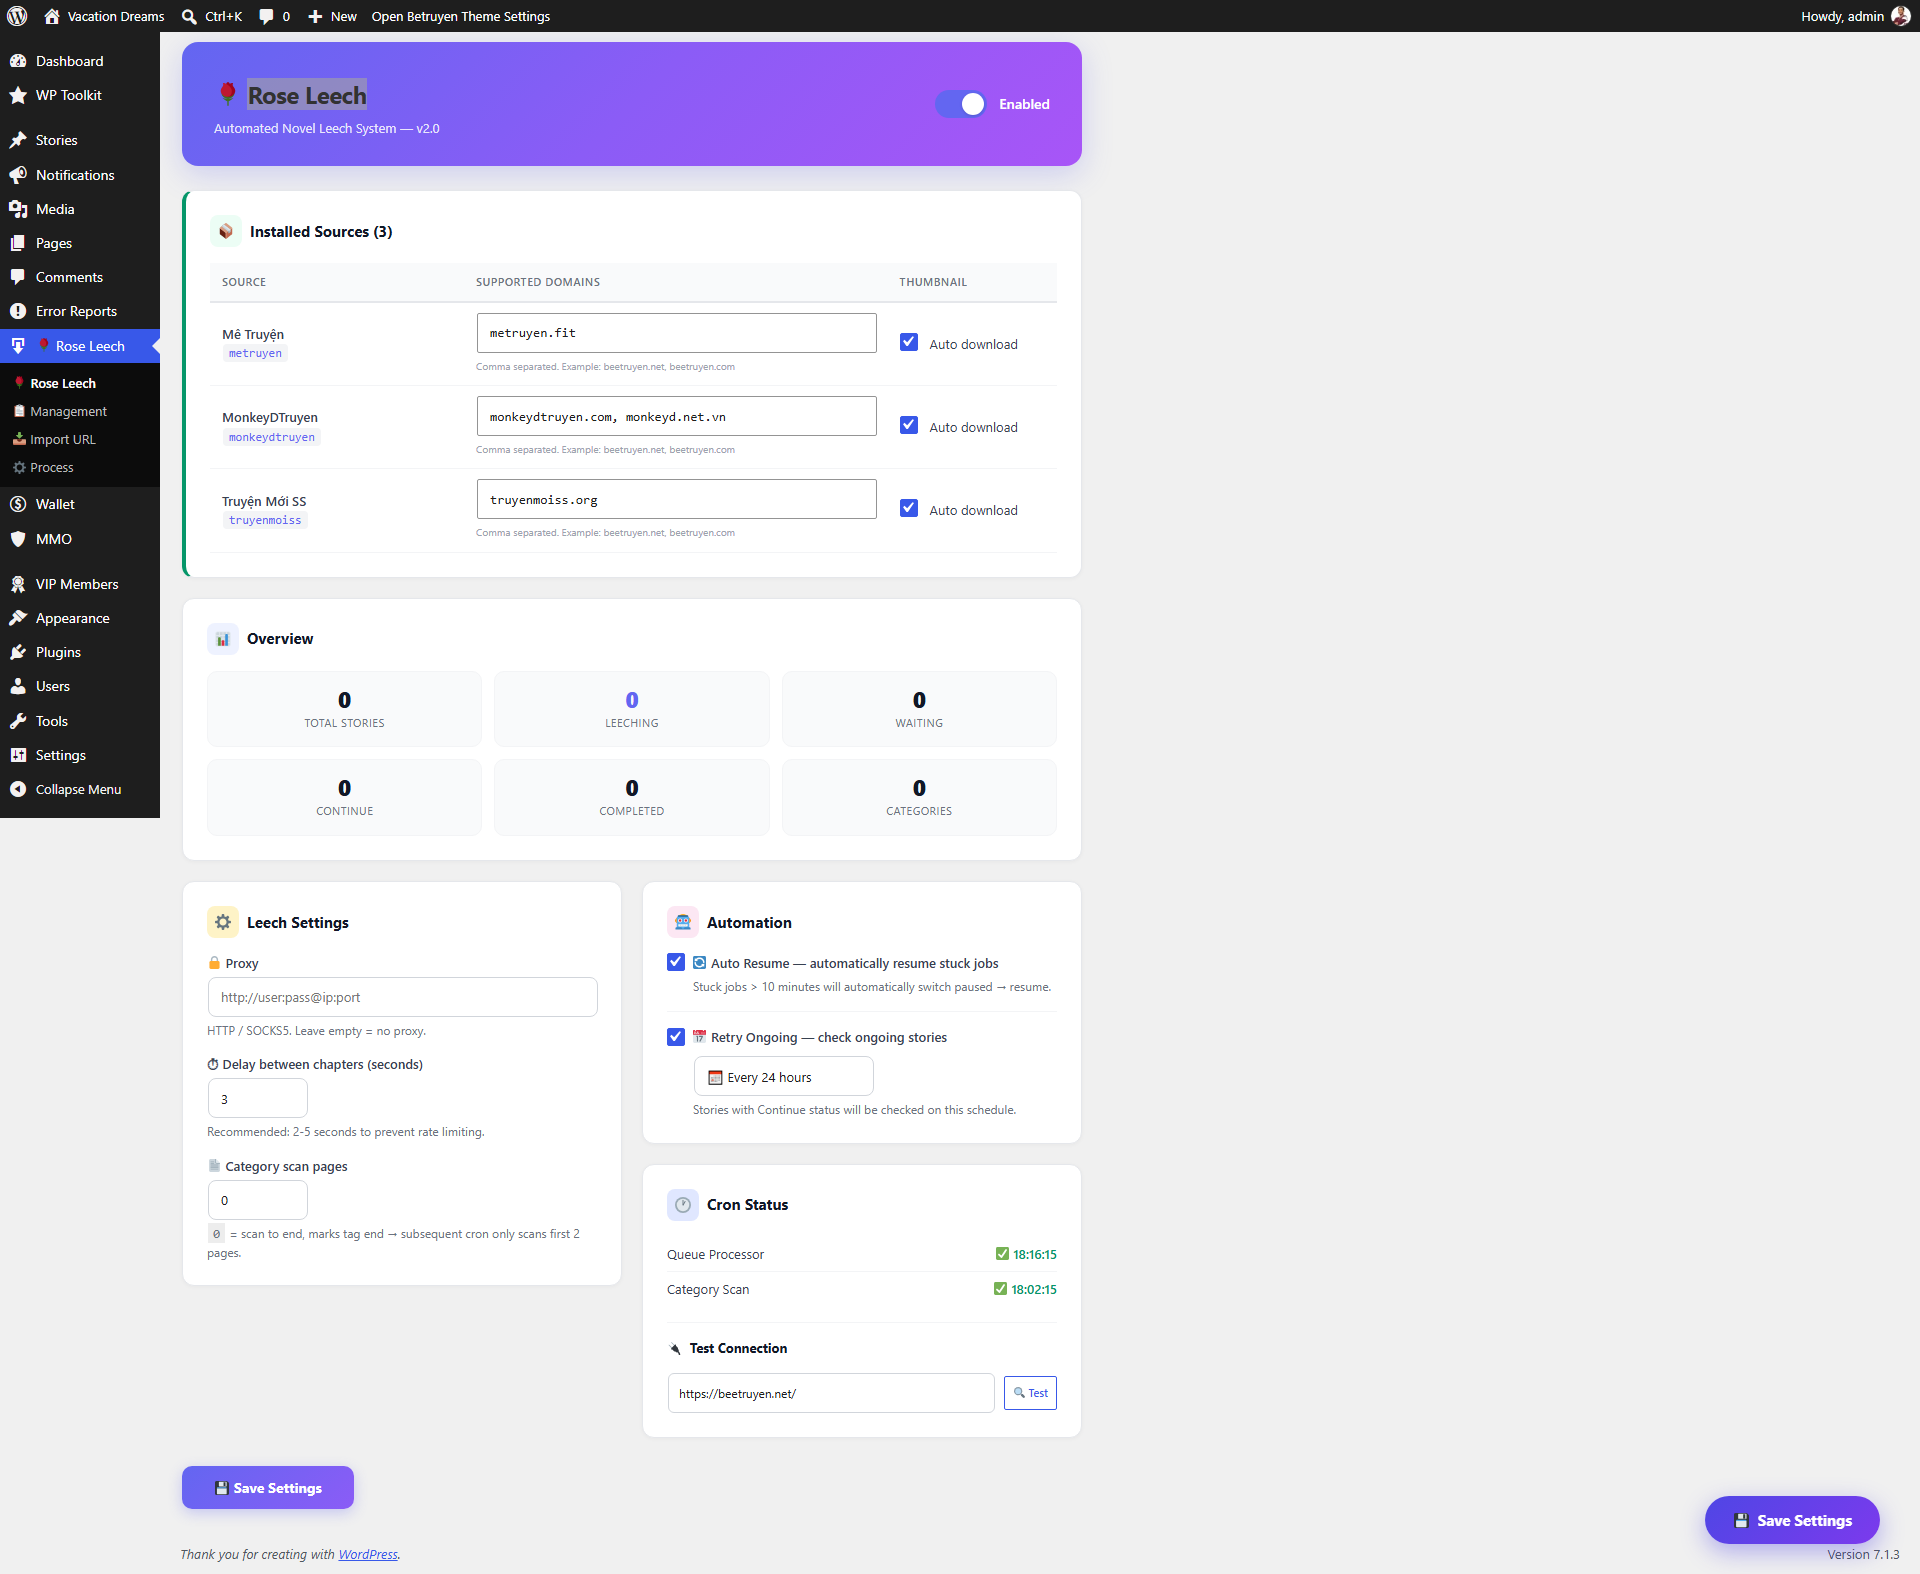Toggle the Auto Resume checkbox
Viewport: 1920px width, 1574px height.
[676, 962]
